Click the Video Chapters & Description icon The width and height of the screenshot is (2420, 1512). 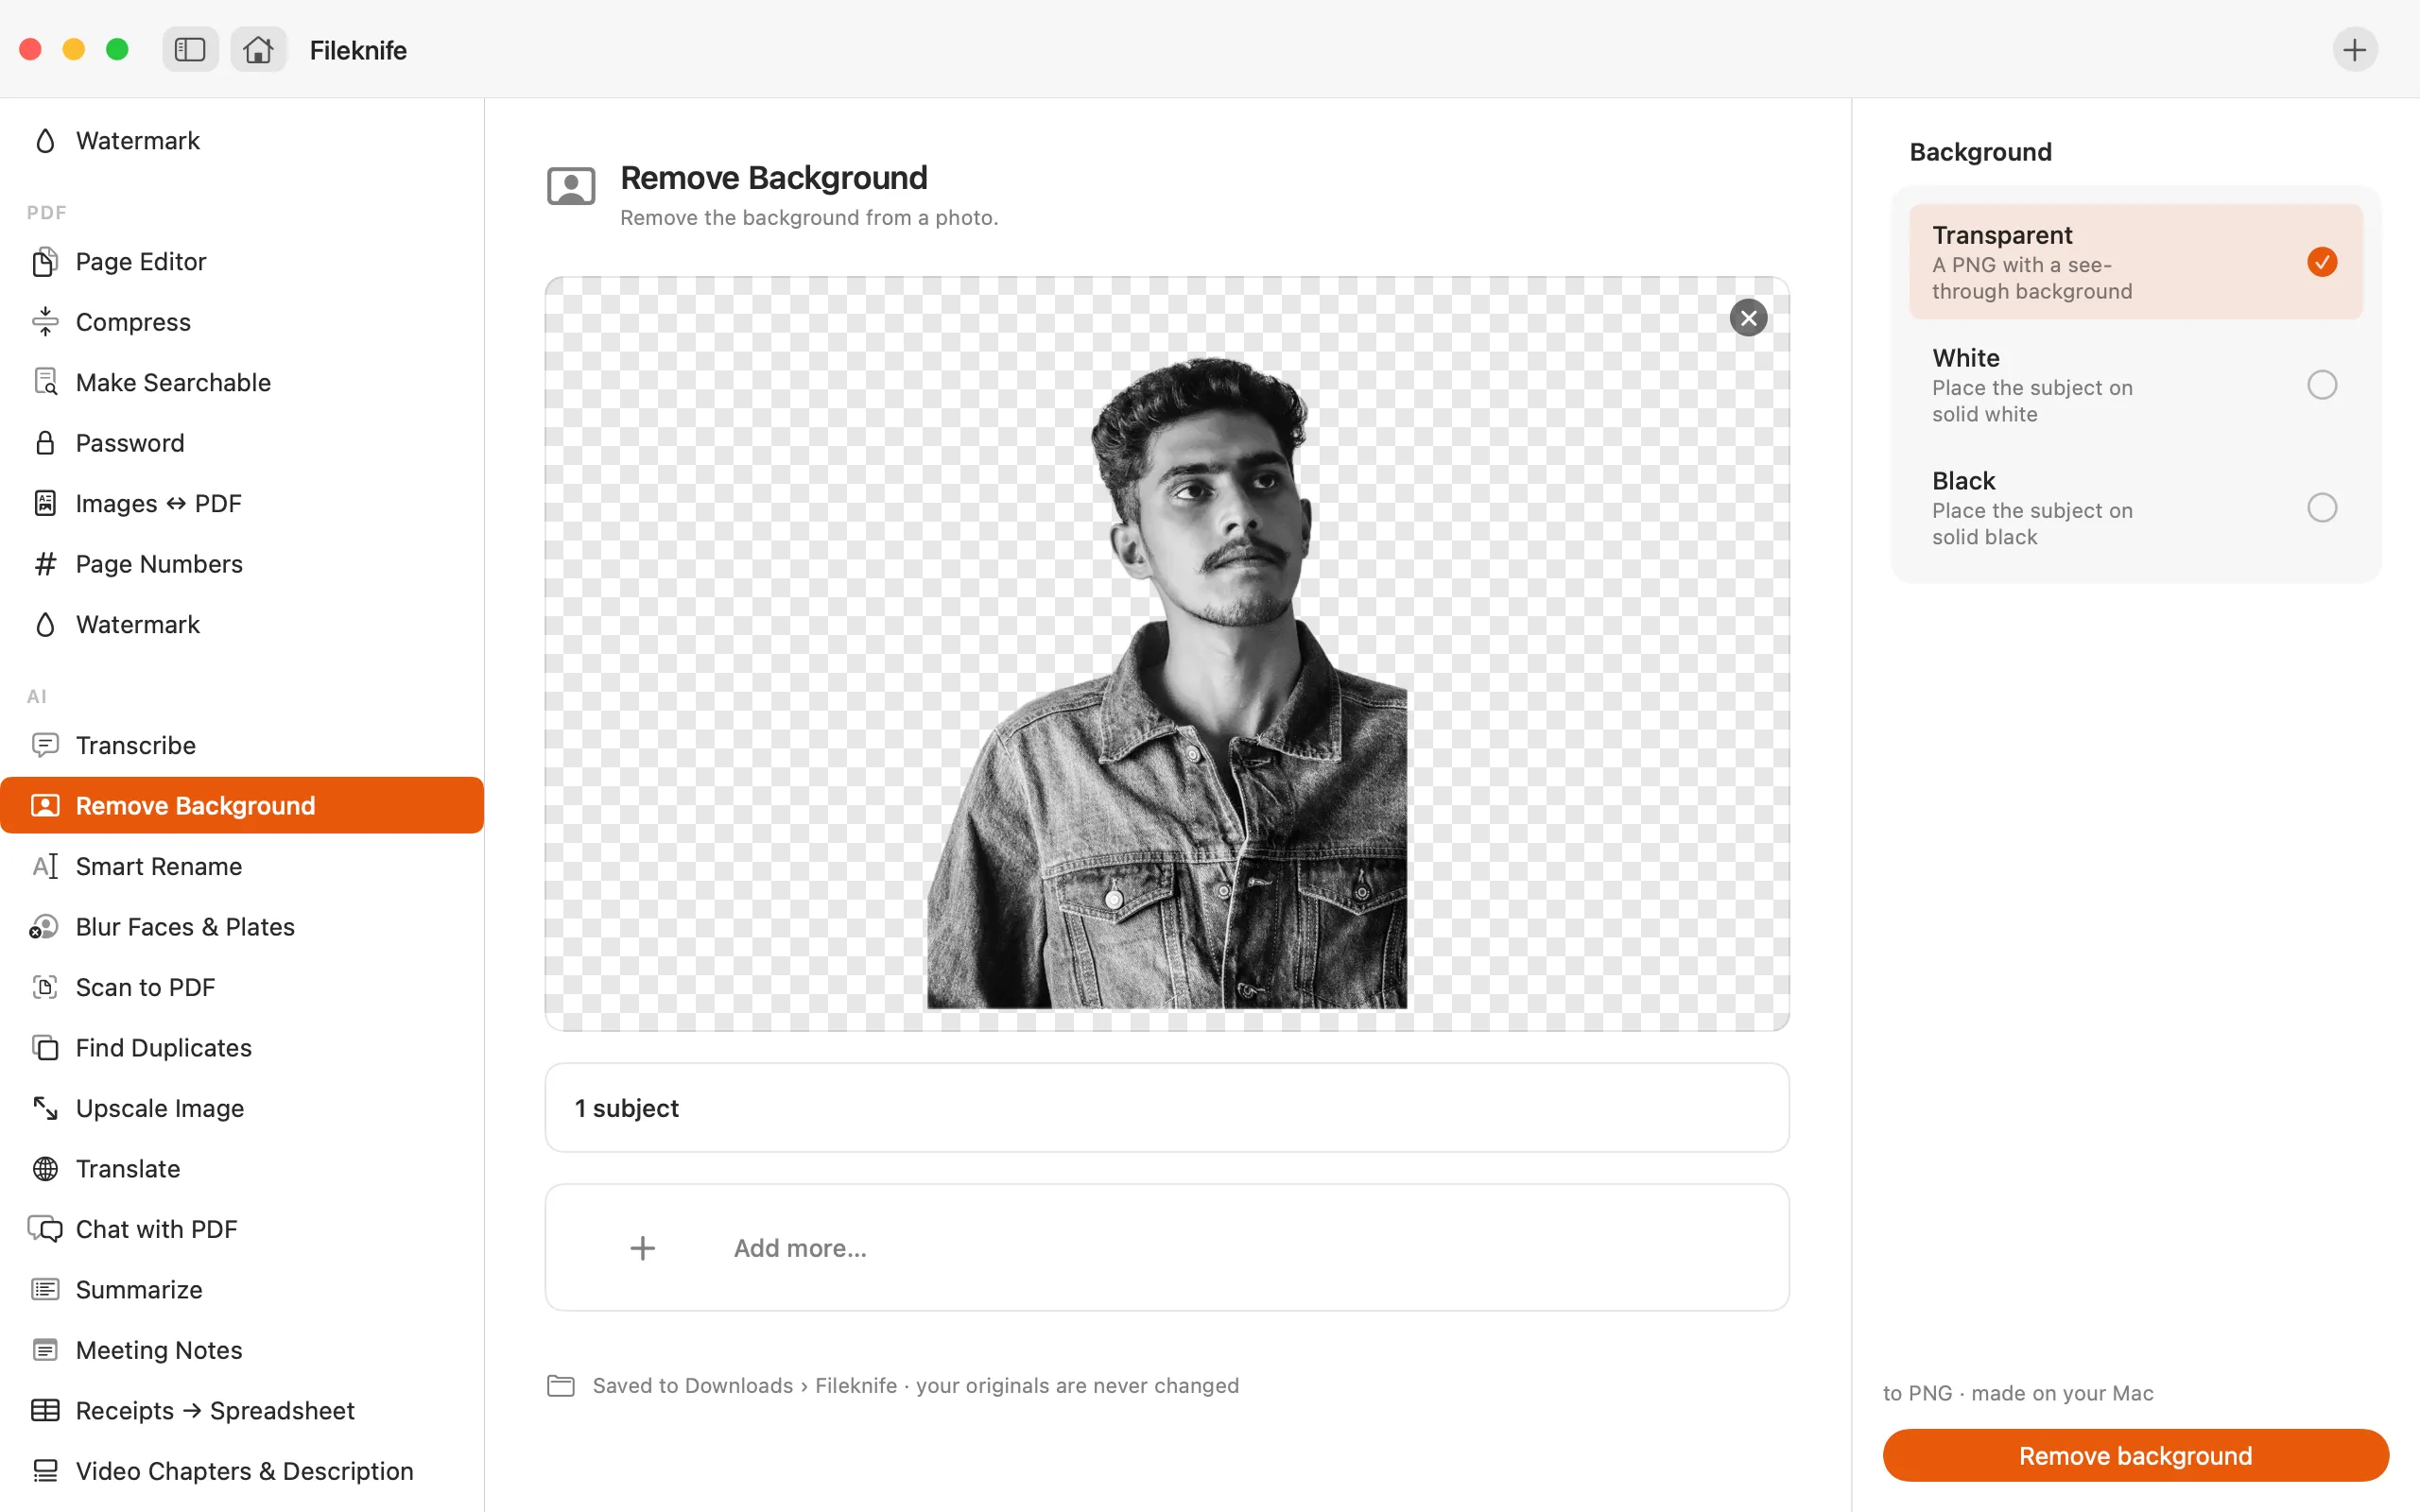click(45, 1470)
